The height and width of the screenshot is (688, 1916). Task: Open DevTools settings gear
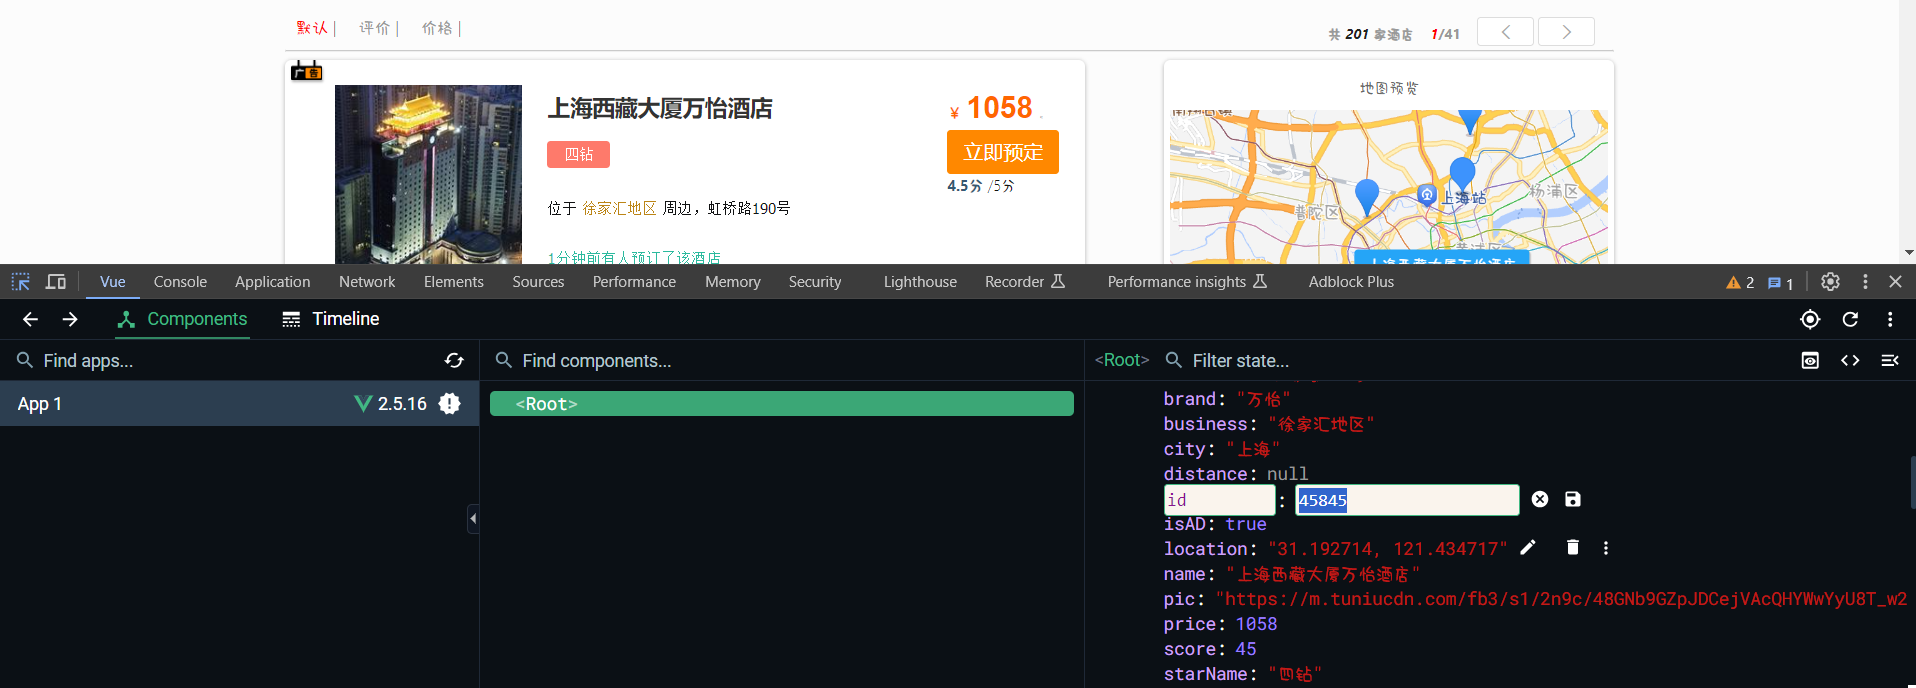pyautogui.click(x=1830, y=282)
